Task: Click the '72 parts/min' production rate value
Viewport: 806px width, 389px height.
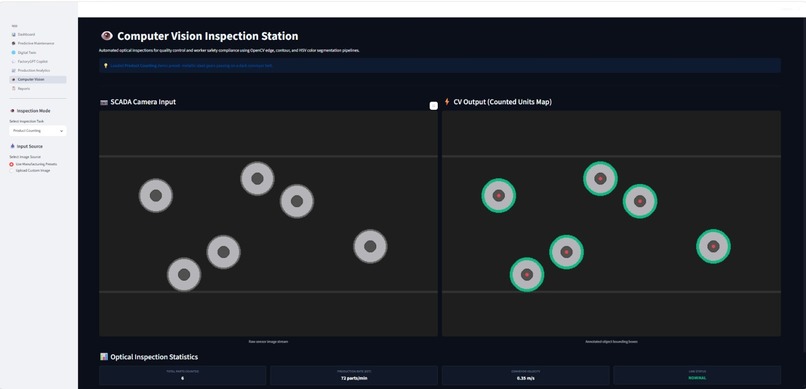Action: click(354, 378)
